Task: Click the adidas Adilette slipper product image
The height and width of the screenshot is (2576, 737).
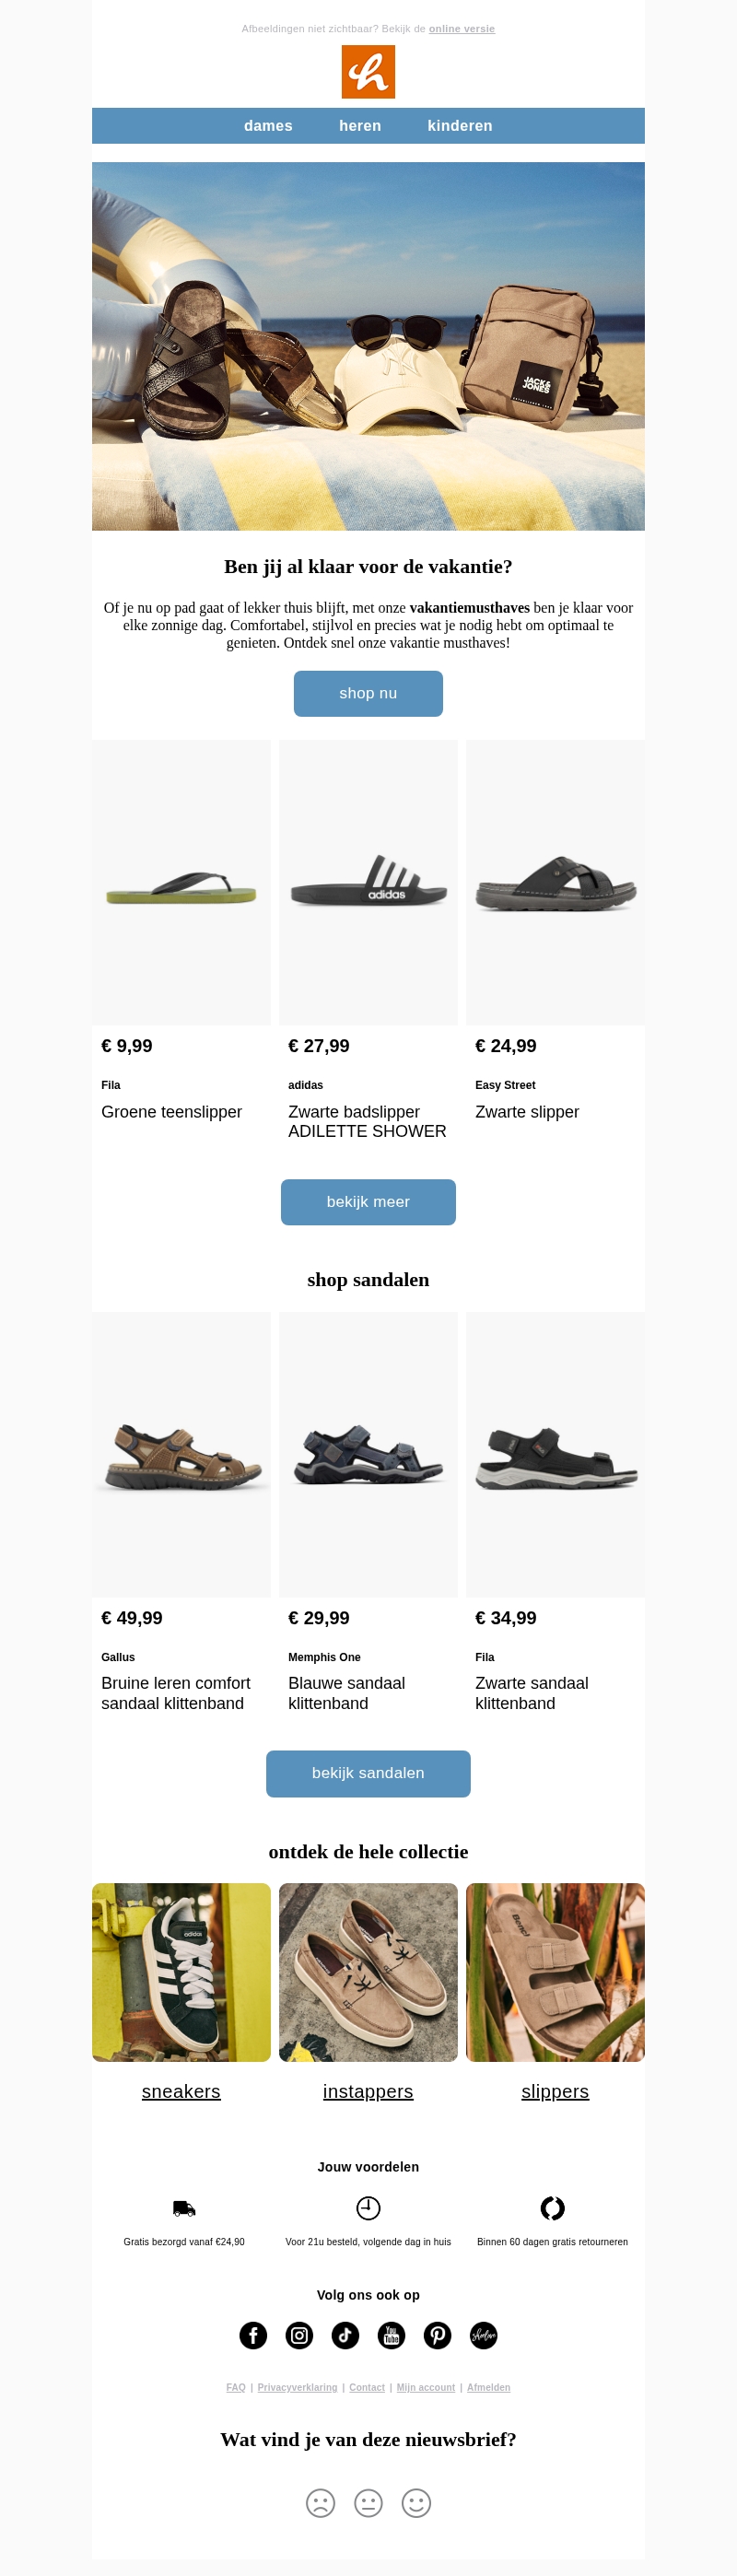Action: click(x=368, y=882)
